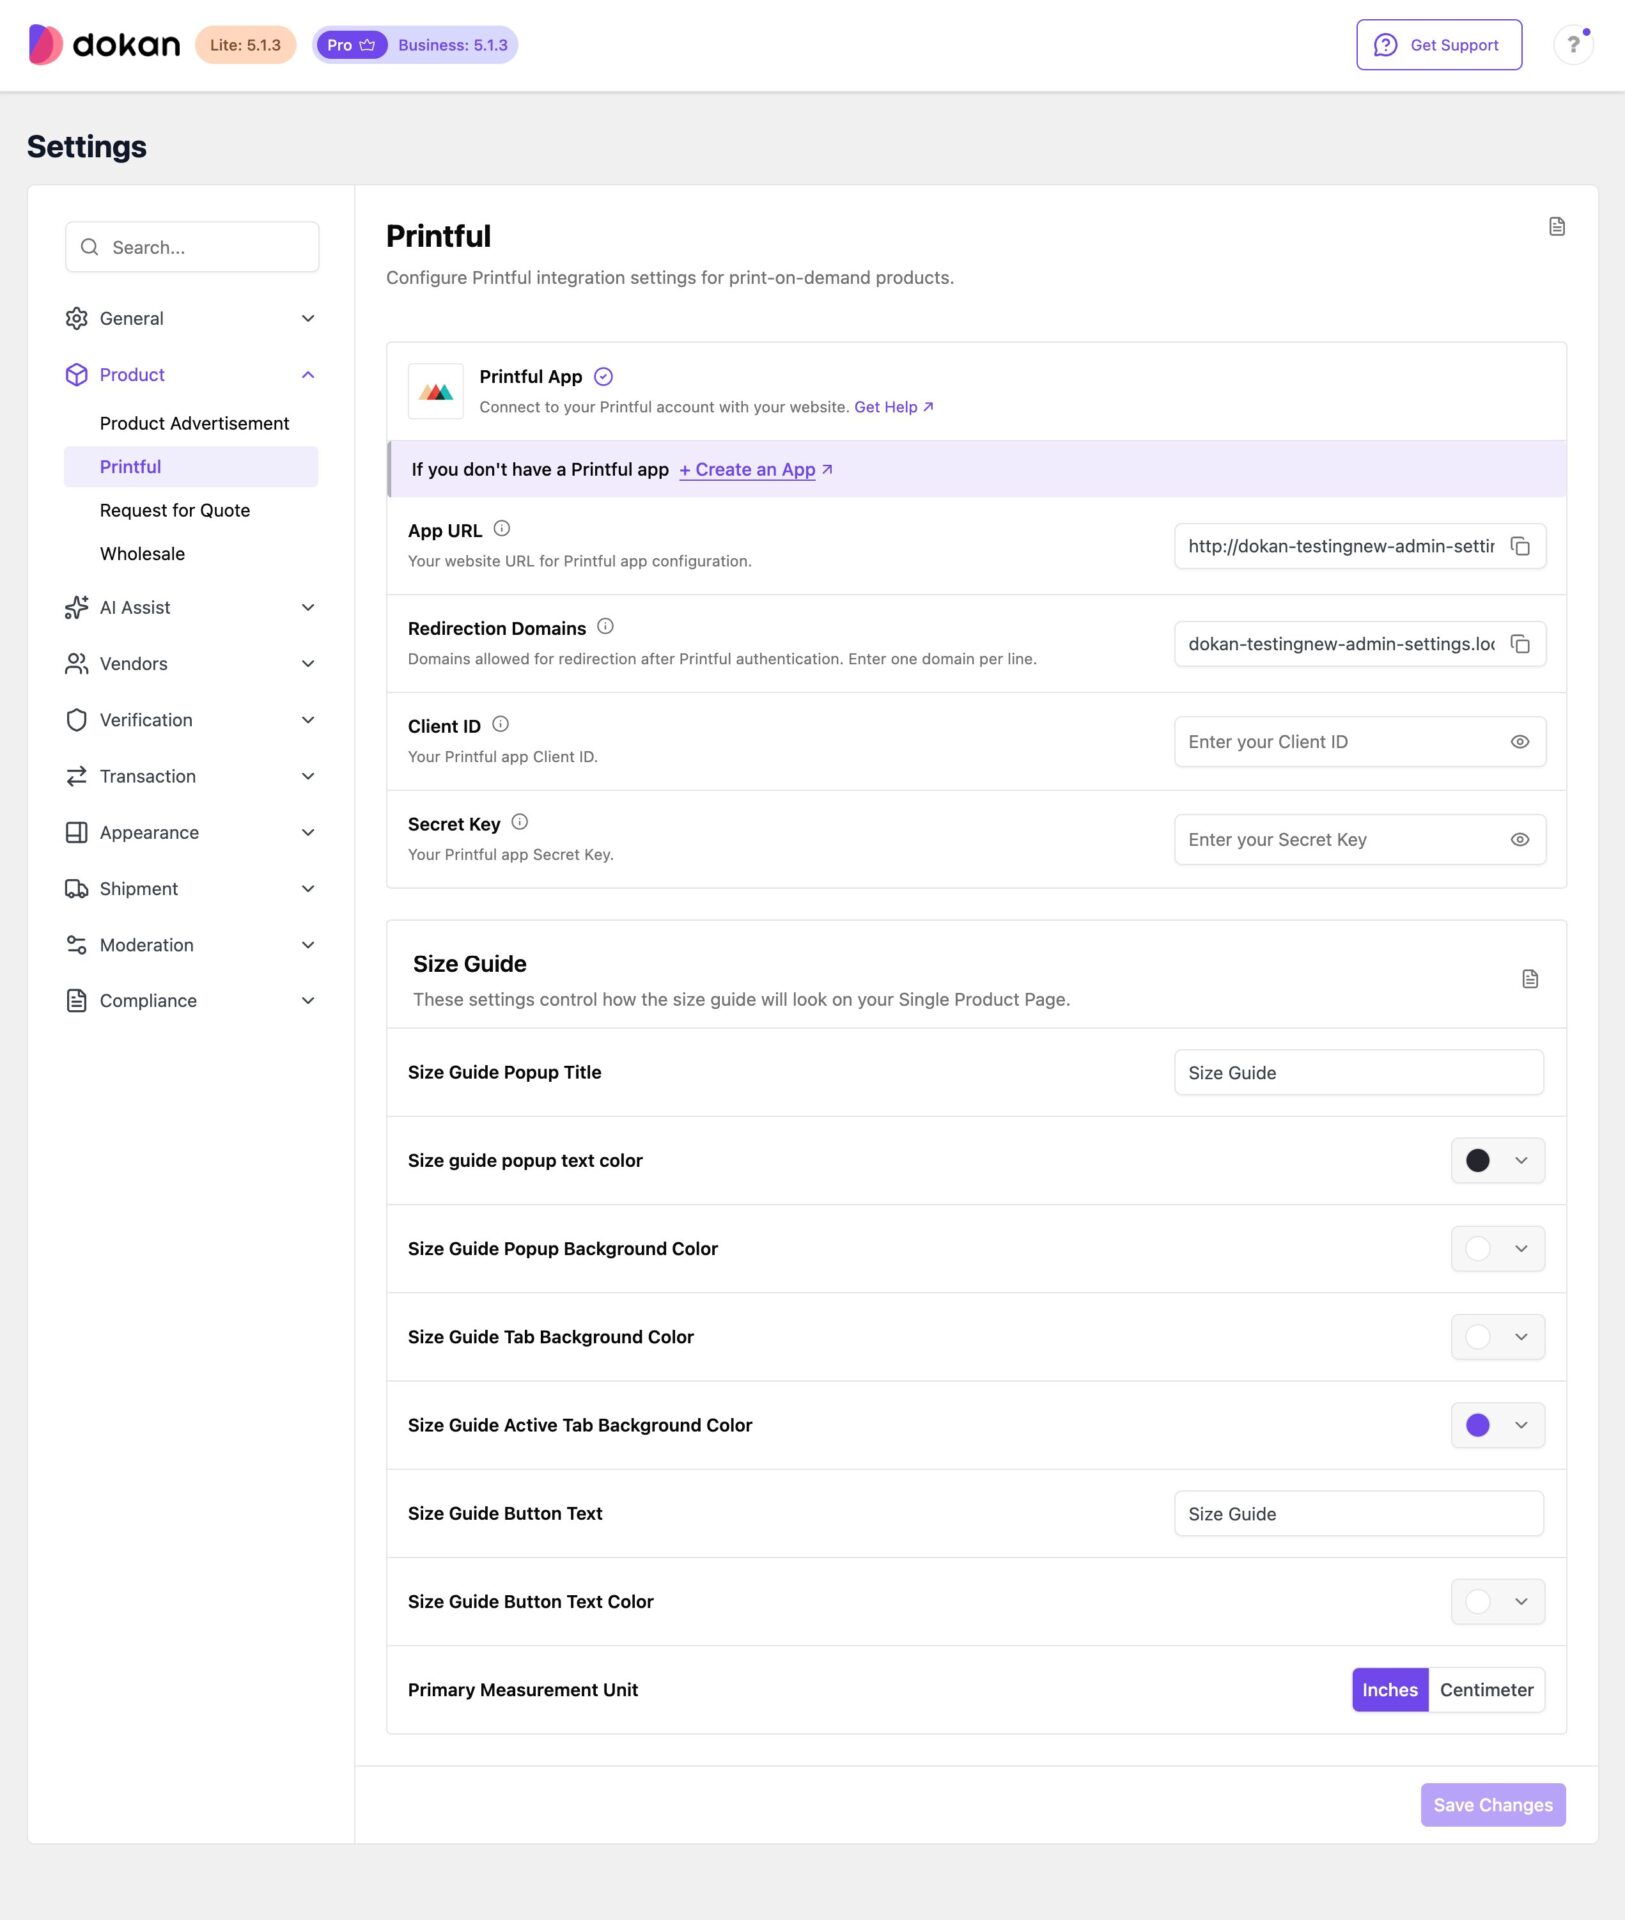The height and width of the screenshot is (1920, 1625).
Task: Click the General gear icon
Action: click(x=77, y=318)
